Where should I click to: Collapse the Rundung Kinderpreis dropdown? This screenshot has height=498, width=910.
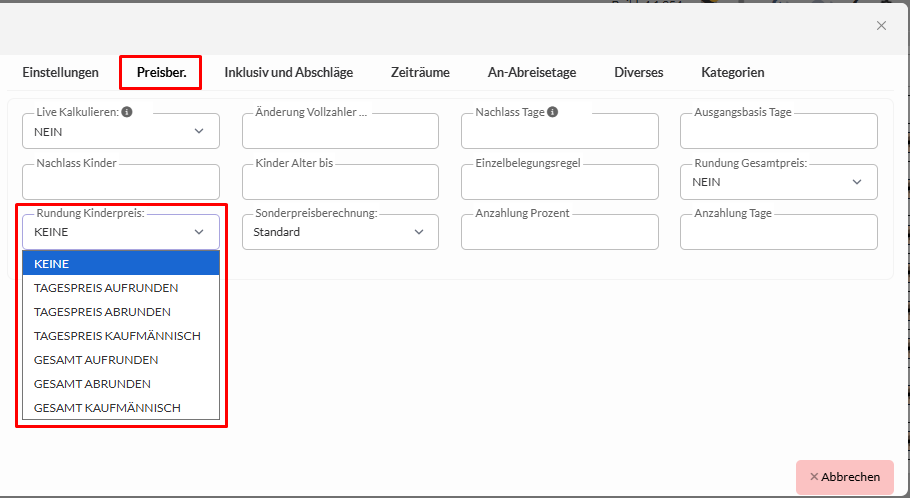point(120,232)
